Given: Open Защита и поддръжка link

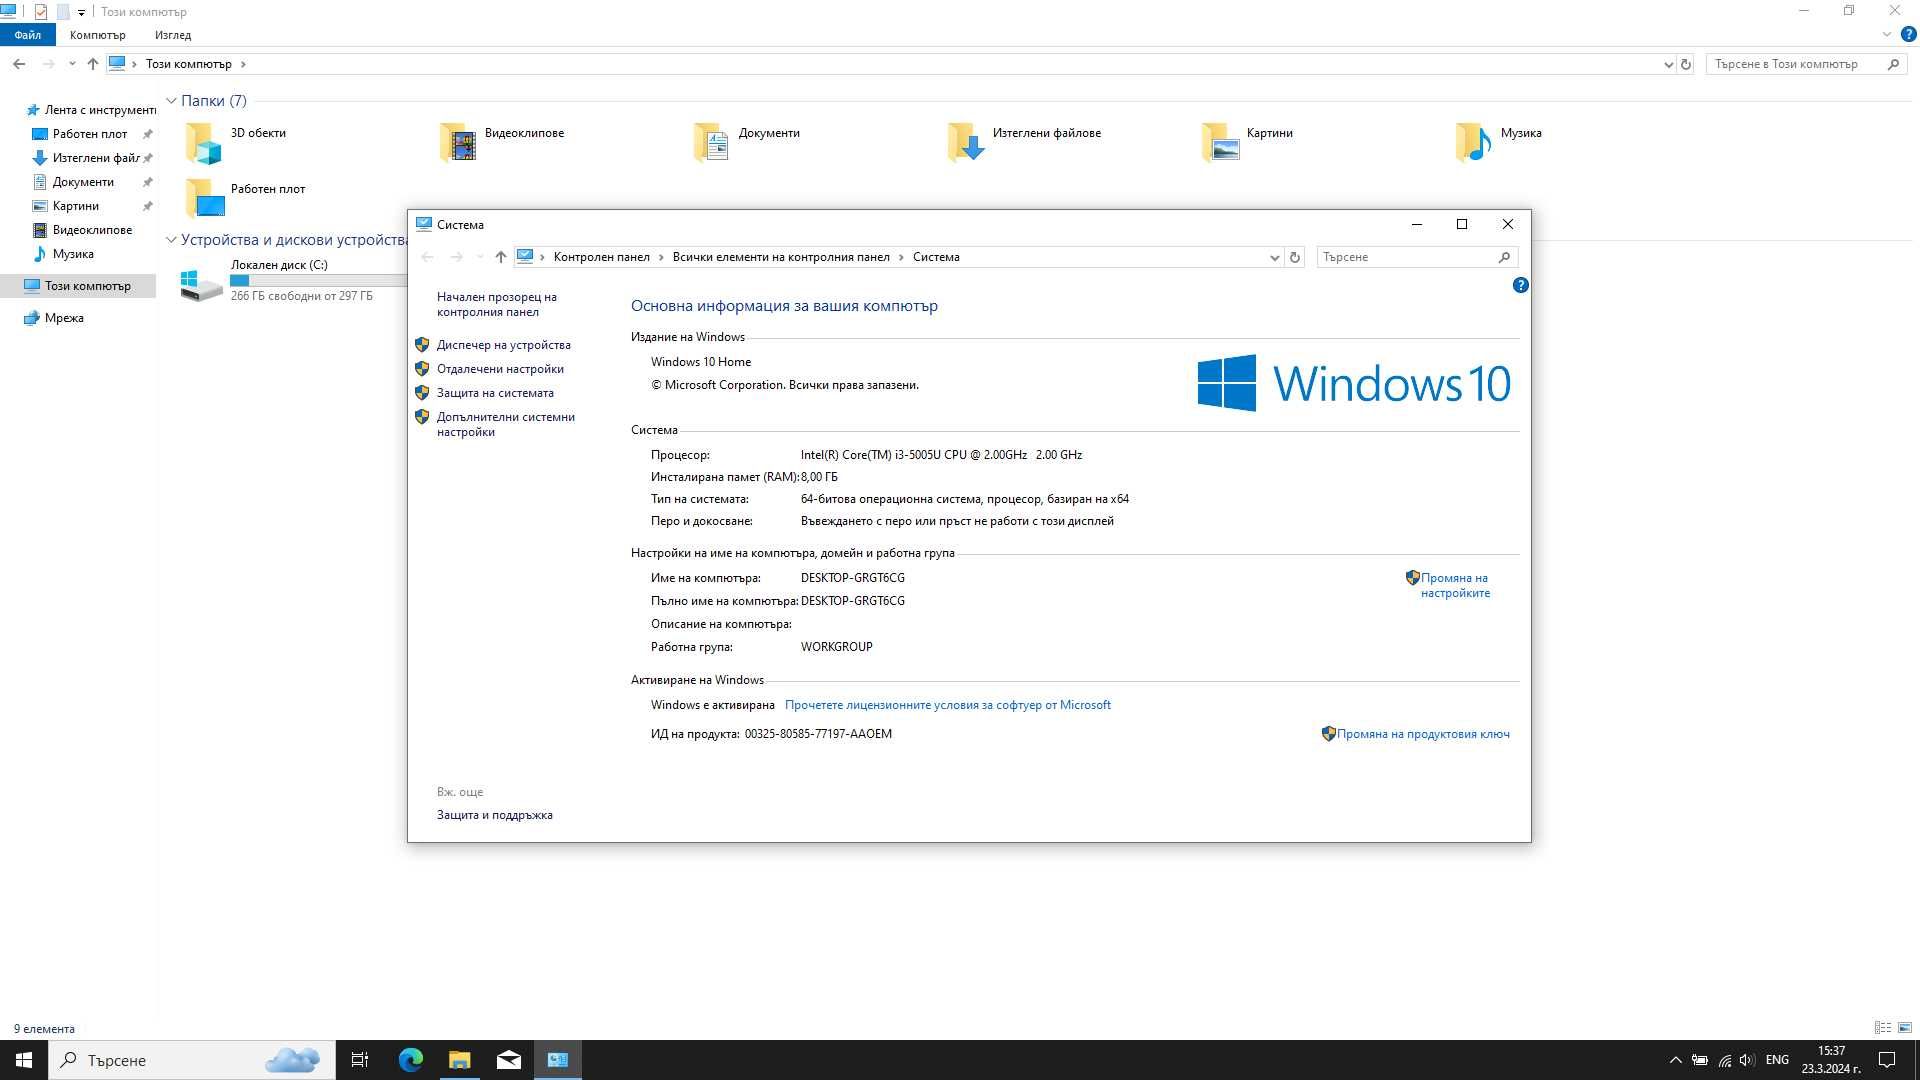Looking at the screenshot, I should coord(494,815).
